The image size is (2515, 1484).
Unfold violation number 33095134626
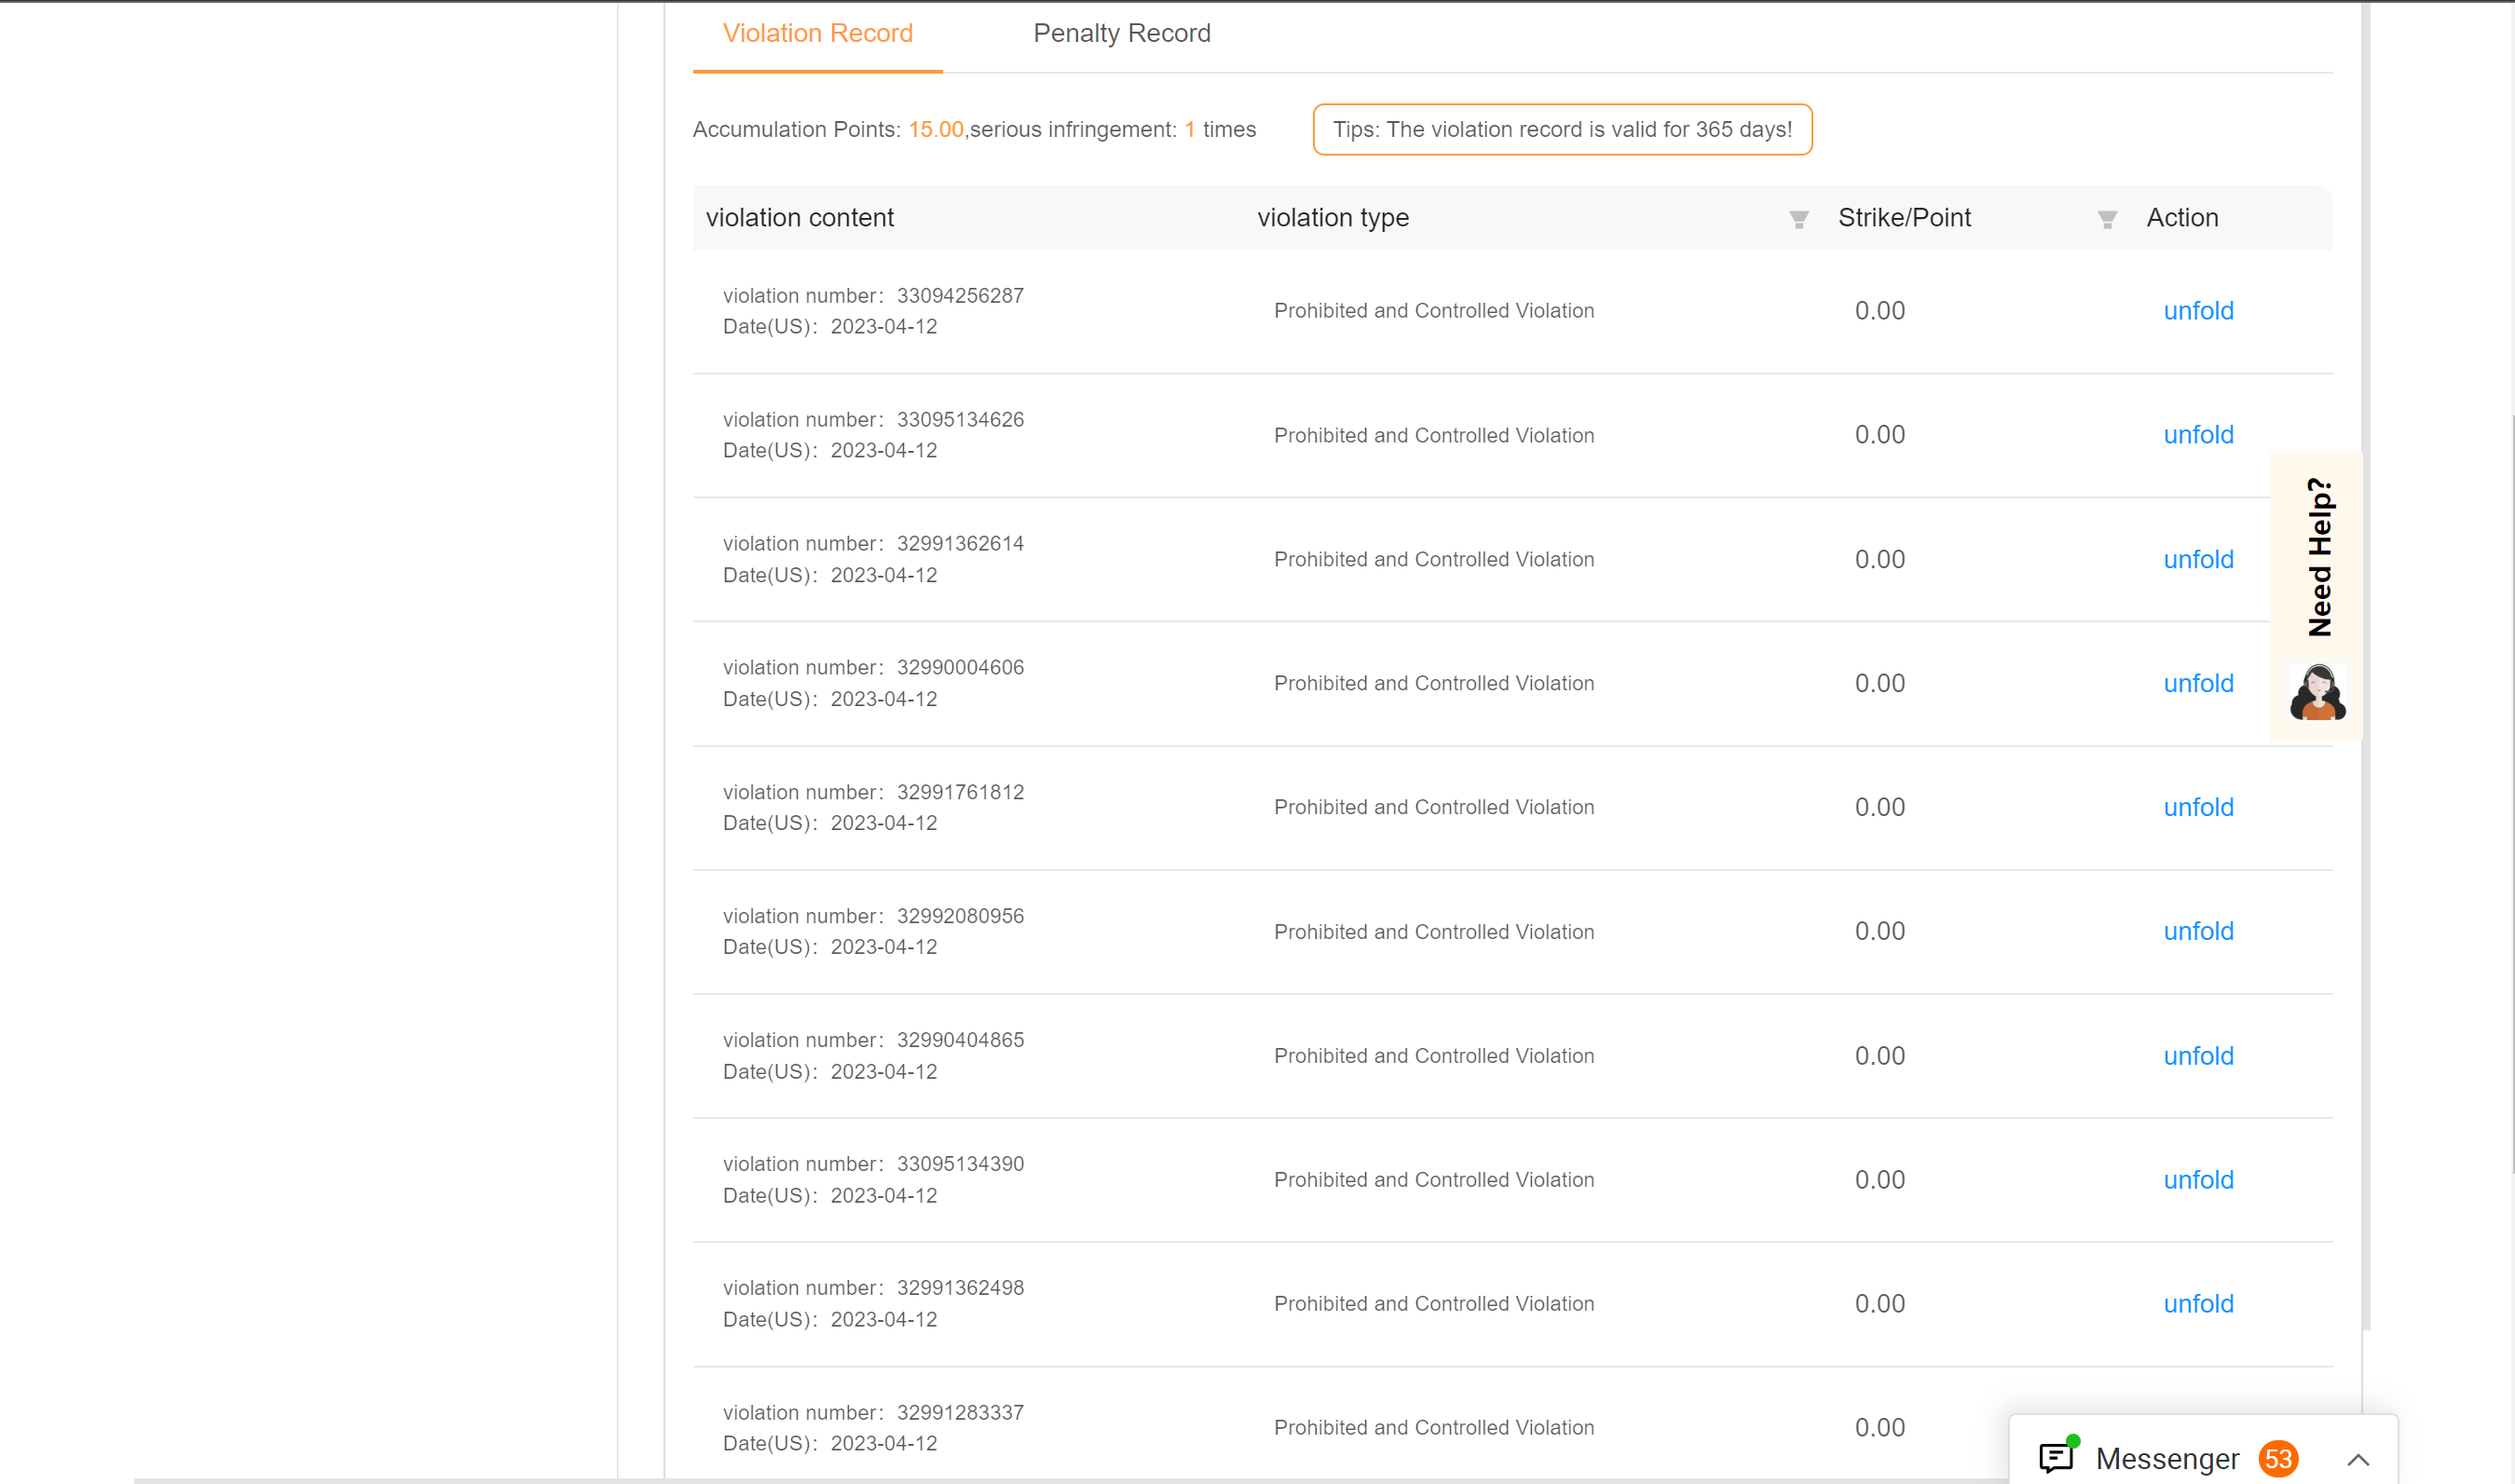point(2198,435)
